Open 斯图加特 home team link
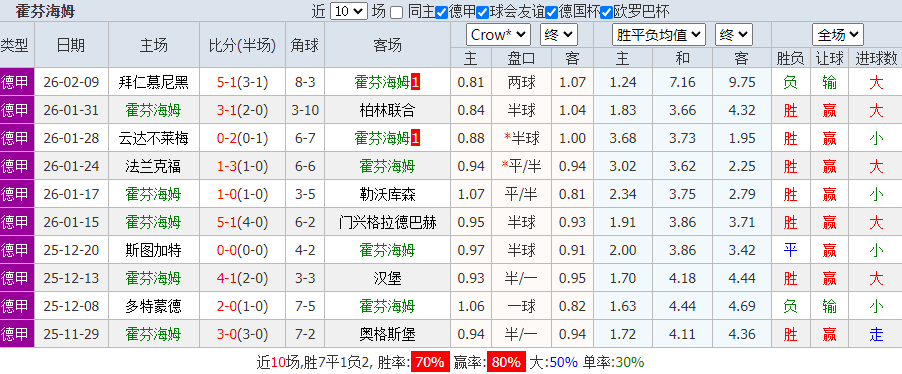 [x=154, y=250]
